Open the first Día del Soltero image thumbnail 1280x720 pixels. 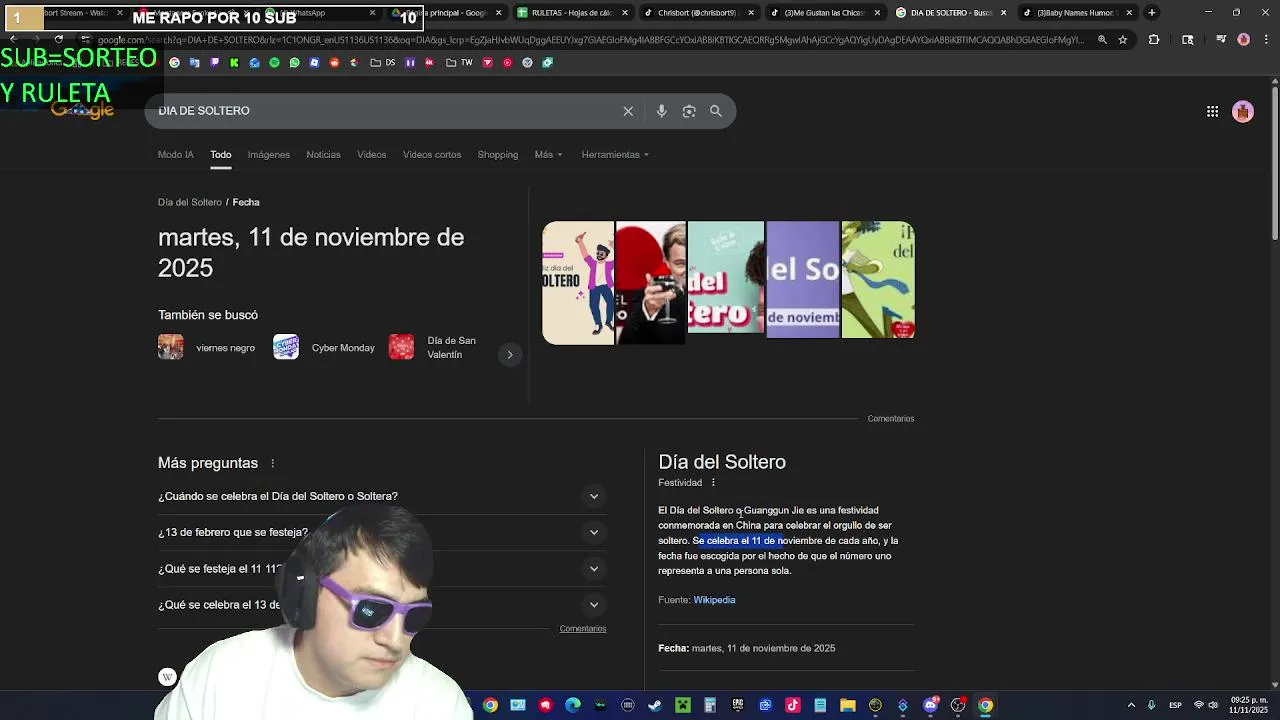point(578,283)
